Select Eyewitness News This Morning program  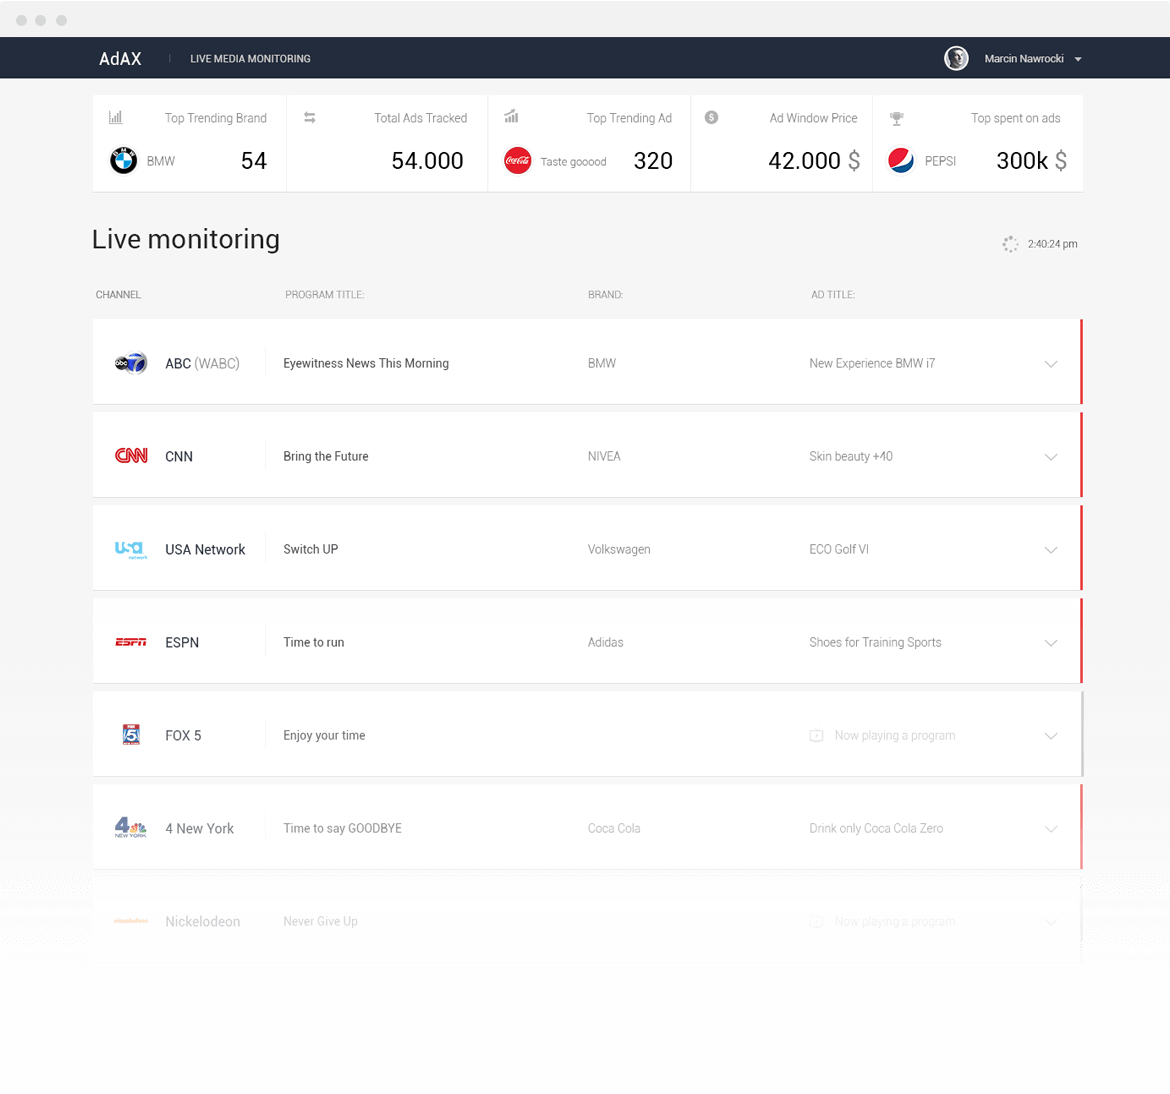pyautogui.click(x=366, y=363)
